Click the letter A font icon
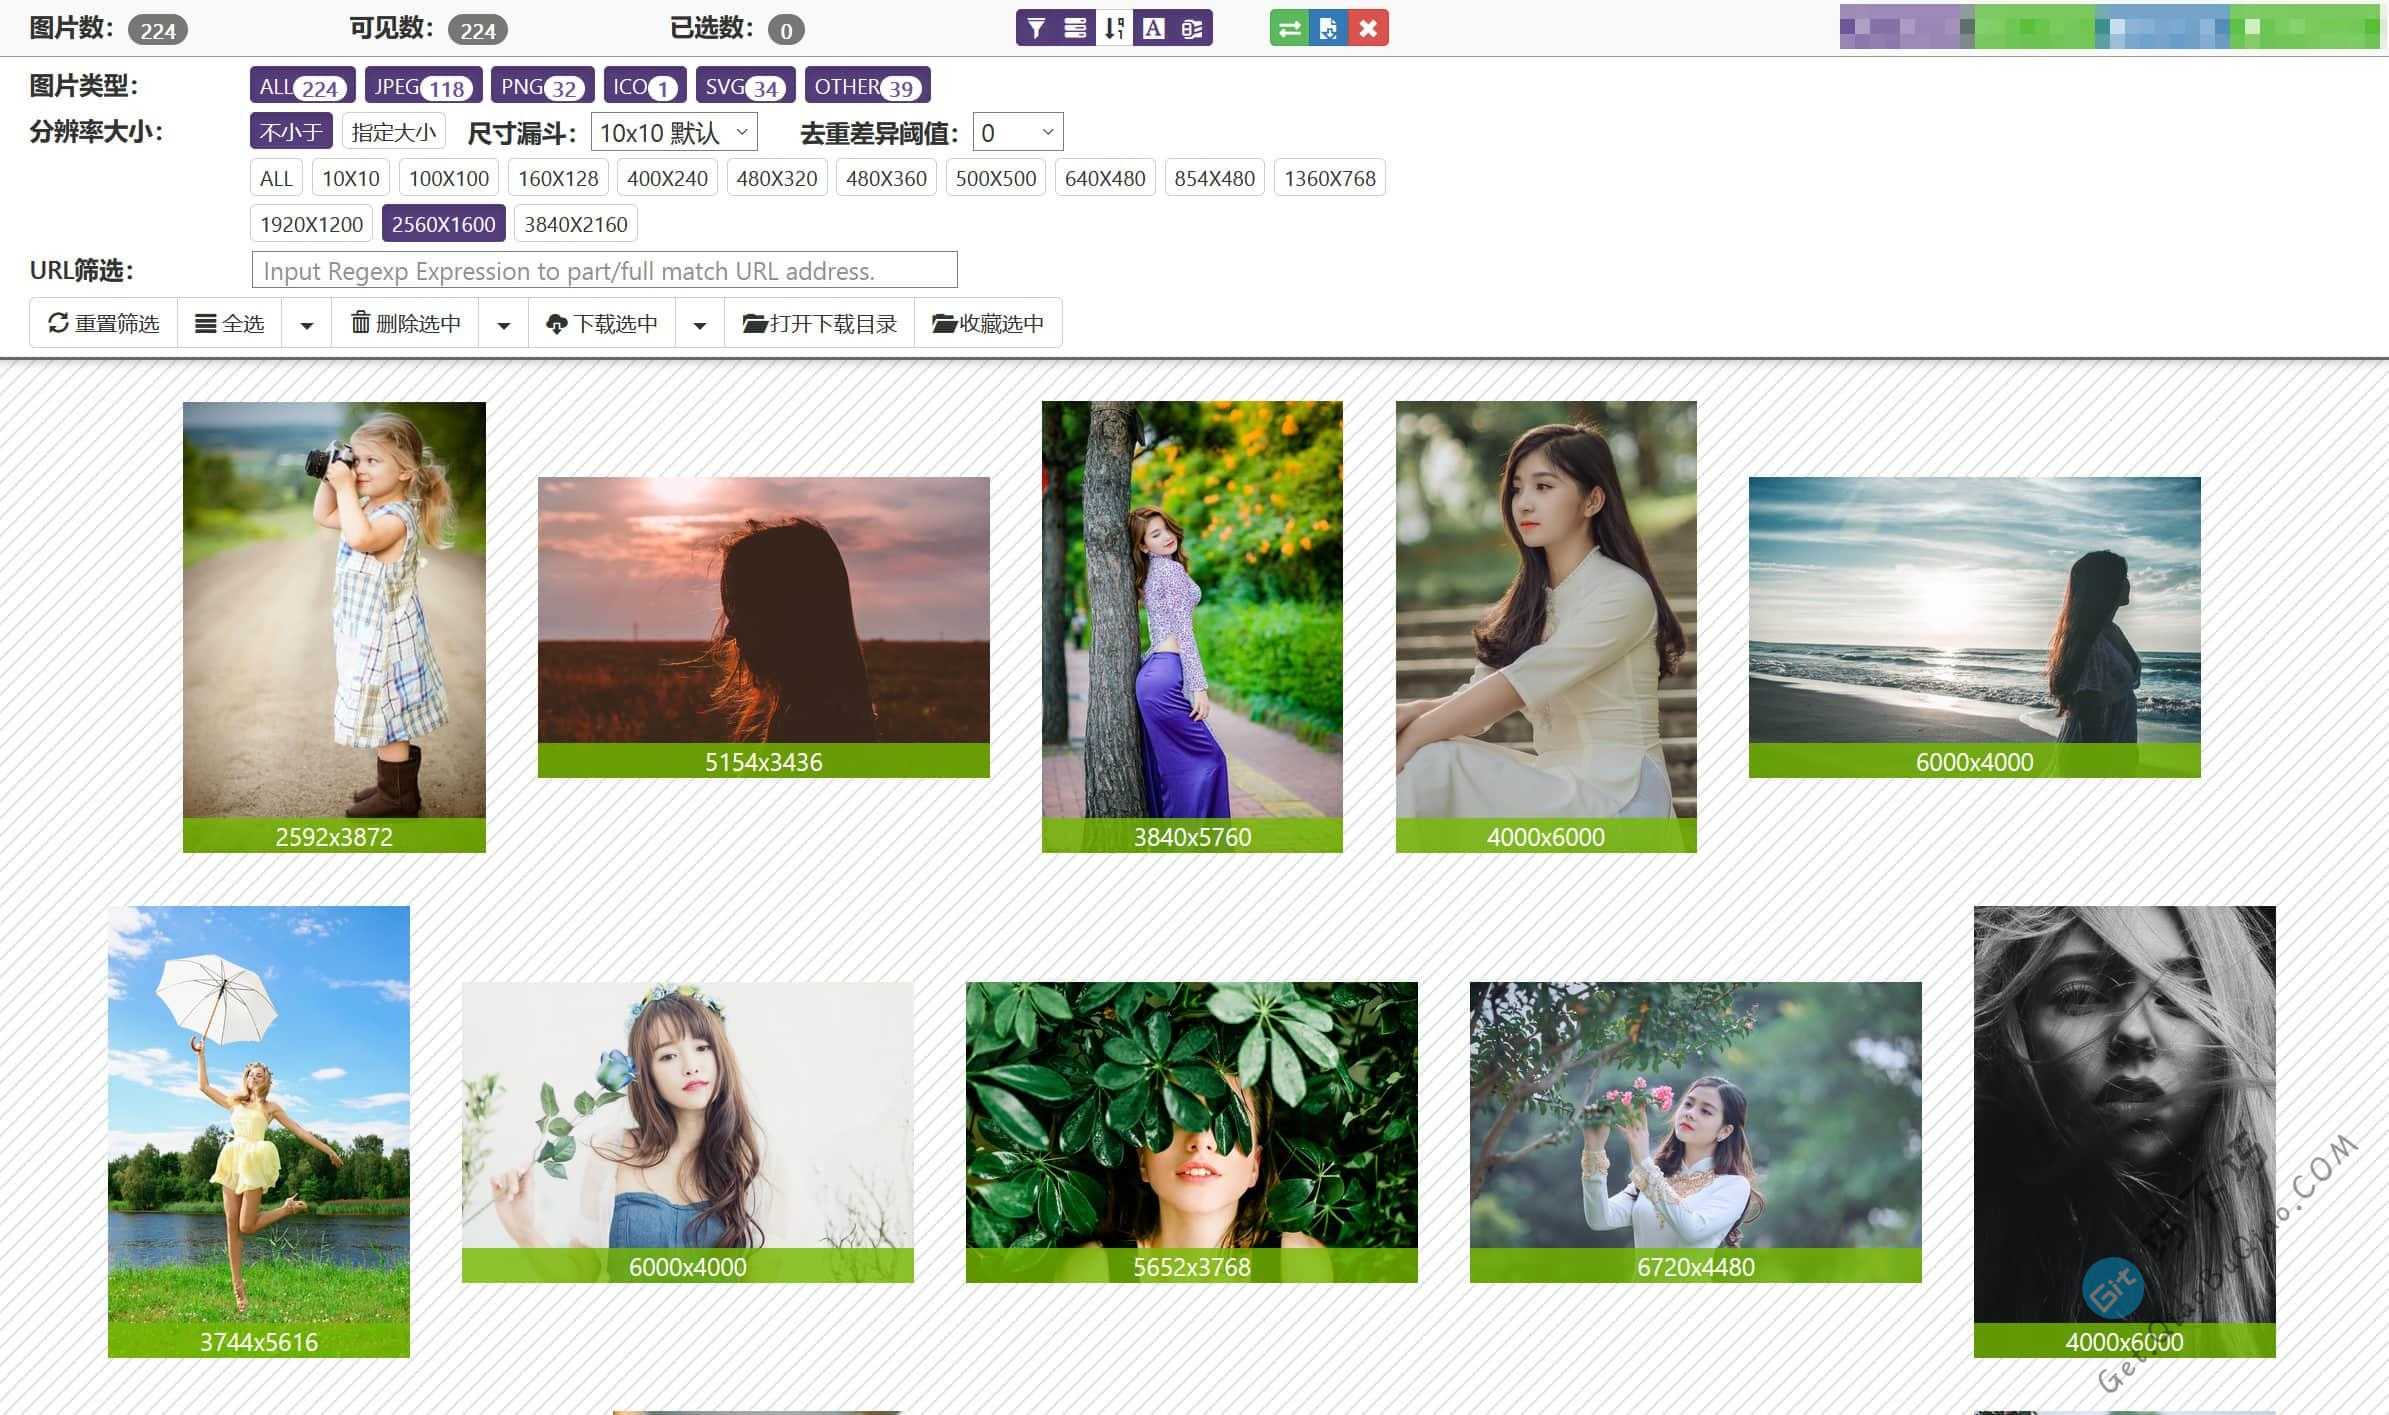This screenshot has height=1415, width=2389. pyautogui.click(x=1153, y=28)
